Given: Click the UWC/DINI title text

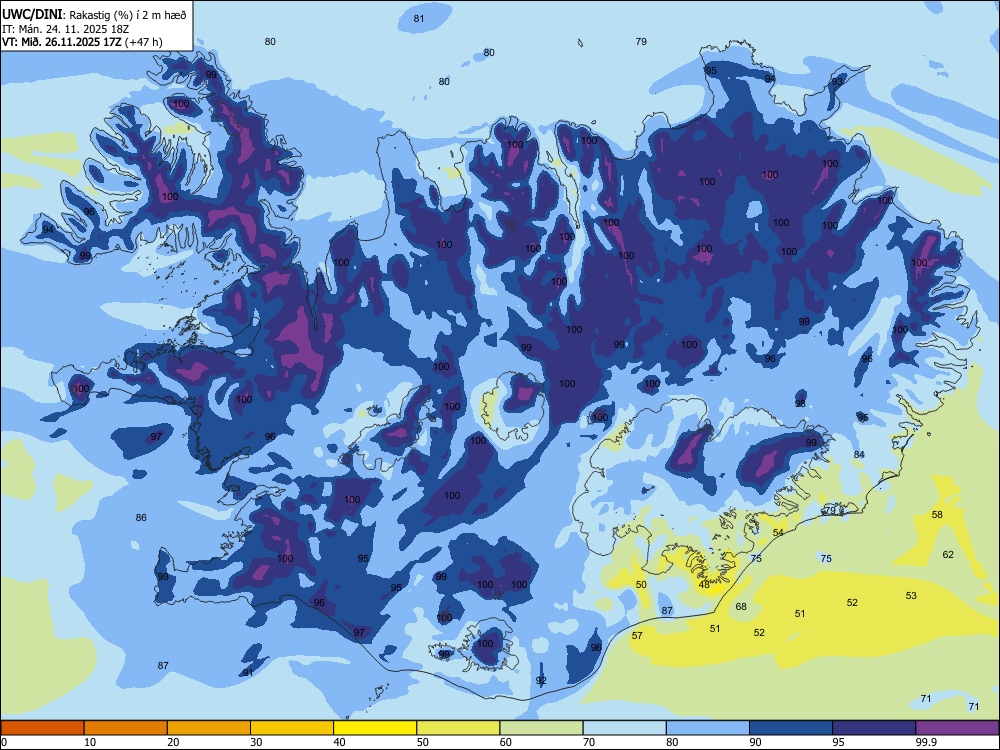Looking at the screenshot, I should coord(32,15).
